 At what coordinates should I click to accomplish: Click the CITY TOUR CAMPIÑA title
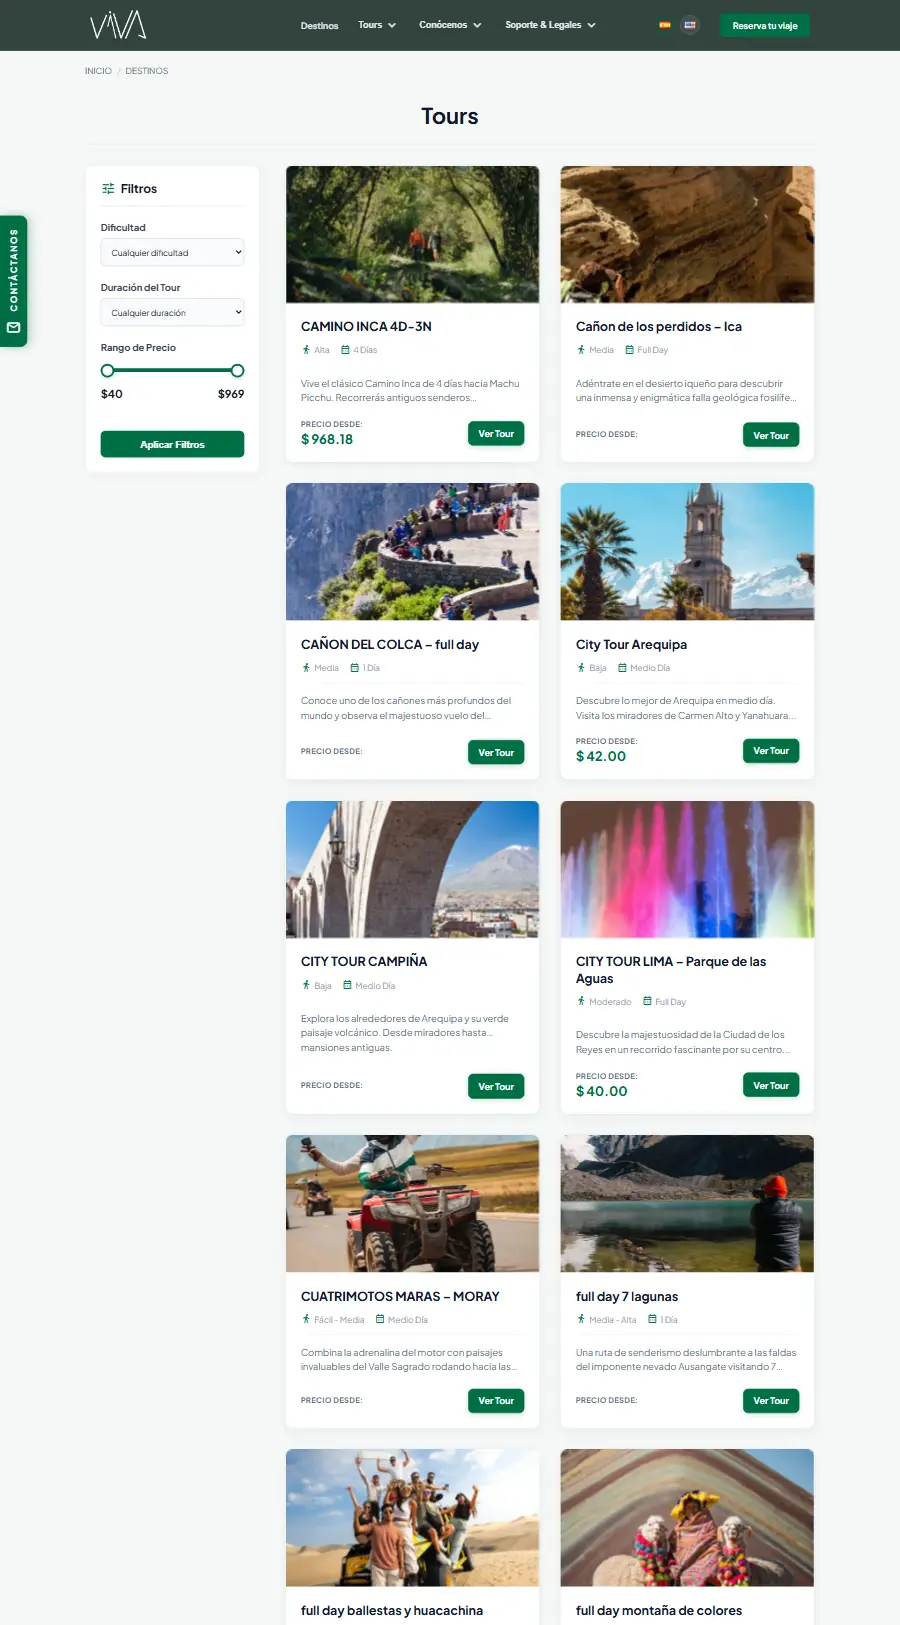(364, 962)
